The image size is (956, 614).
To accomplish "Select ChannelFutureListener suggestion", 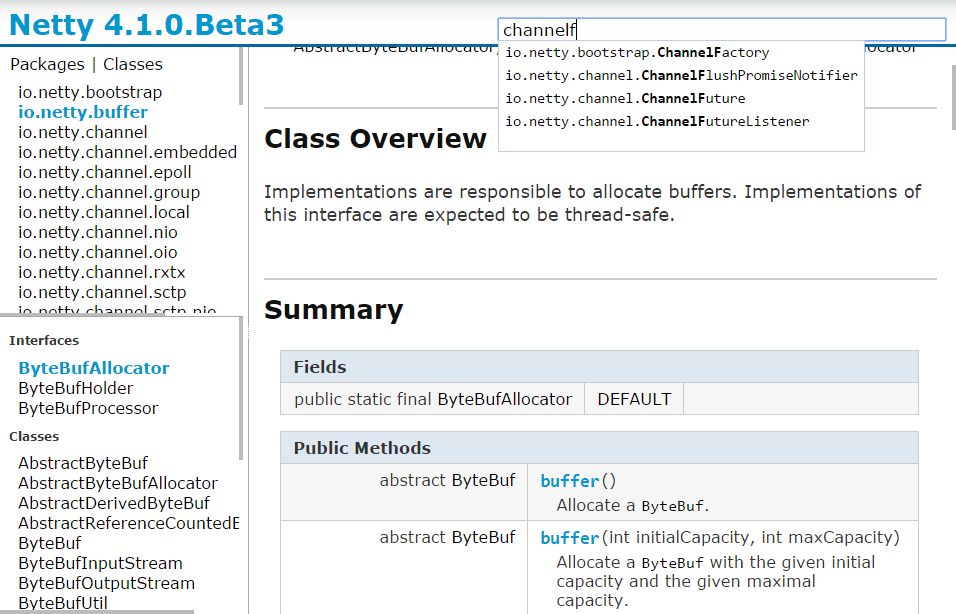I will click(x=657, y=121).
